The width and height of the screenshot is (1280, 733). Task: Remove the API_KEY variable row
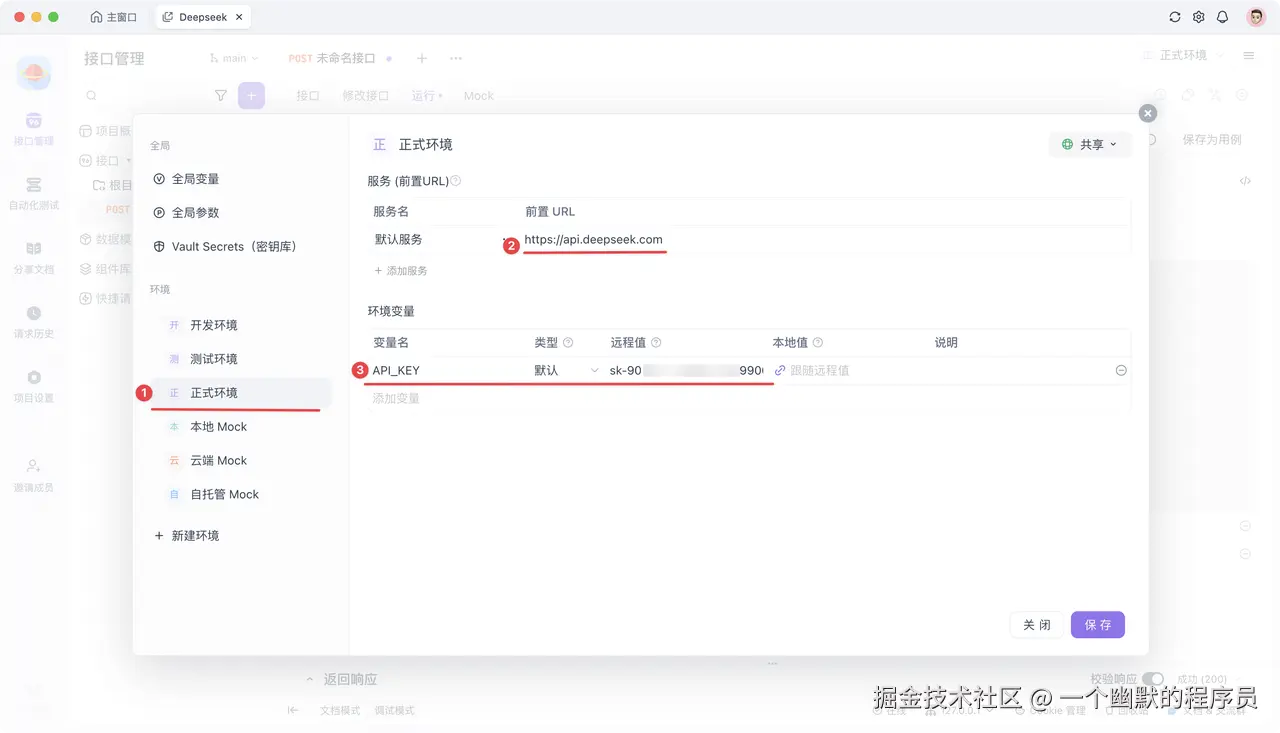1121,371
